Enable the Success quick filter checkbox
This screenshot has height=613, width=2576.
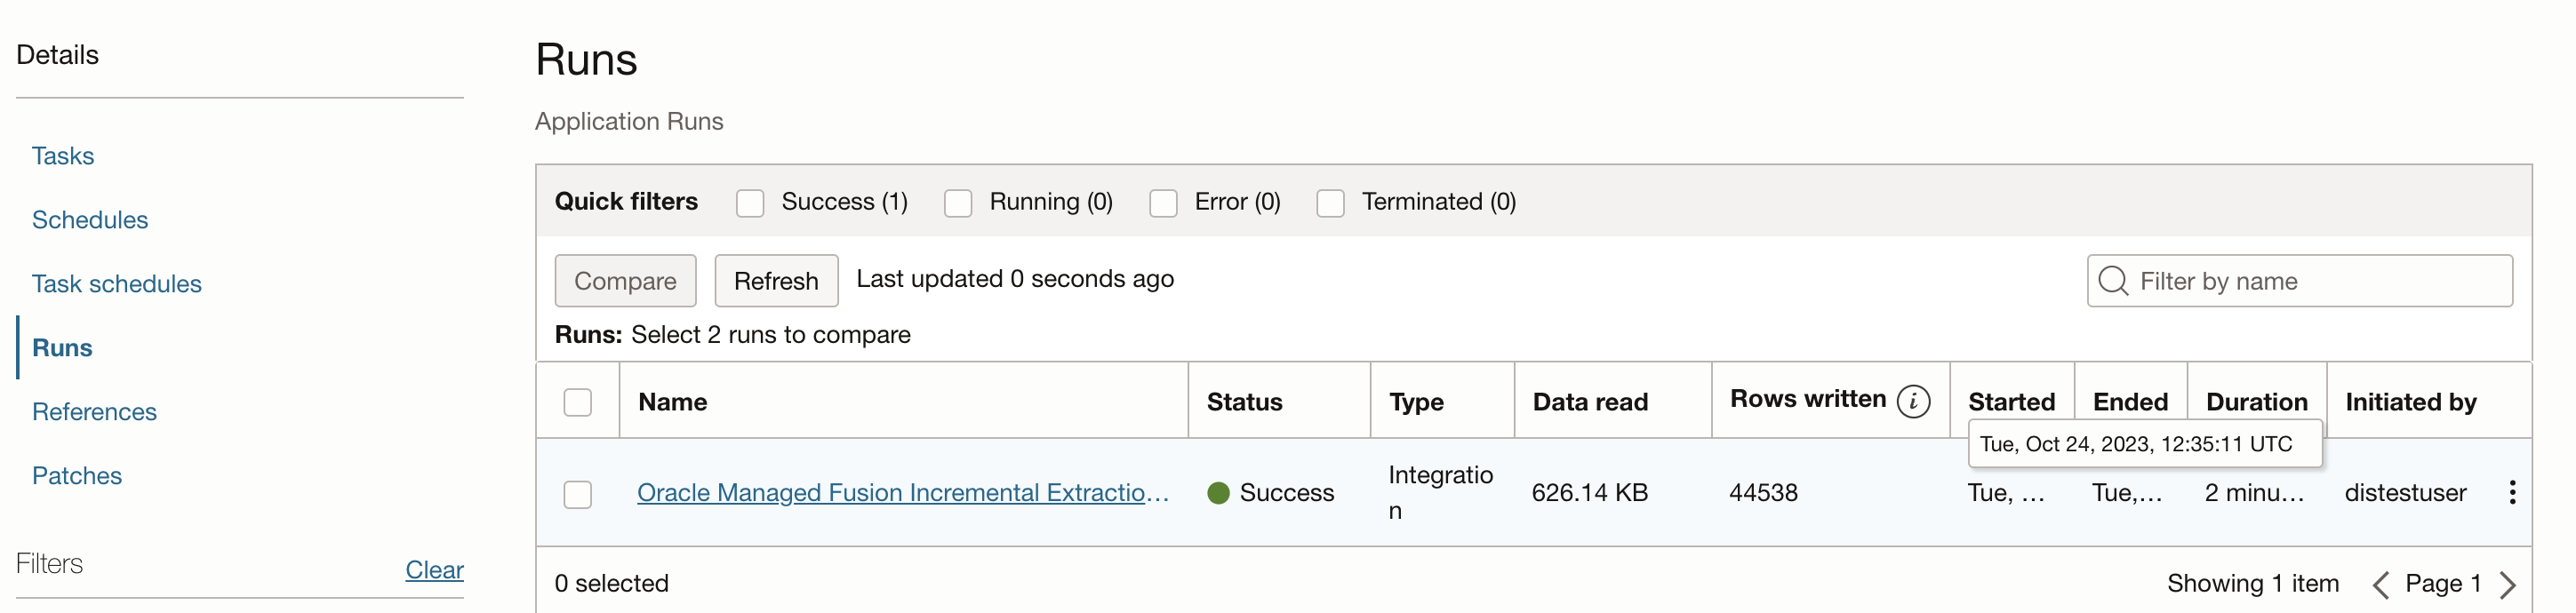(750, 203)
